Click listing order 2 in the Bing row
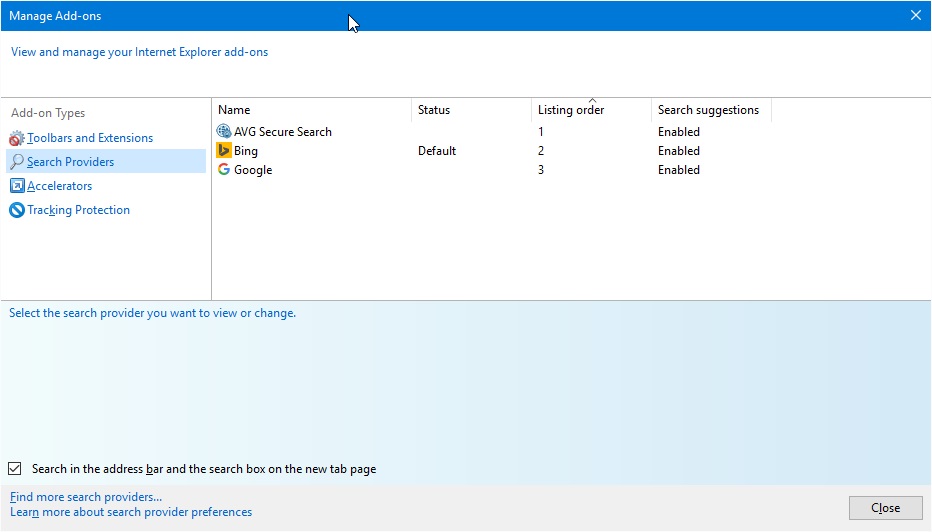 (x=541, y=151)
